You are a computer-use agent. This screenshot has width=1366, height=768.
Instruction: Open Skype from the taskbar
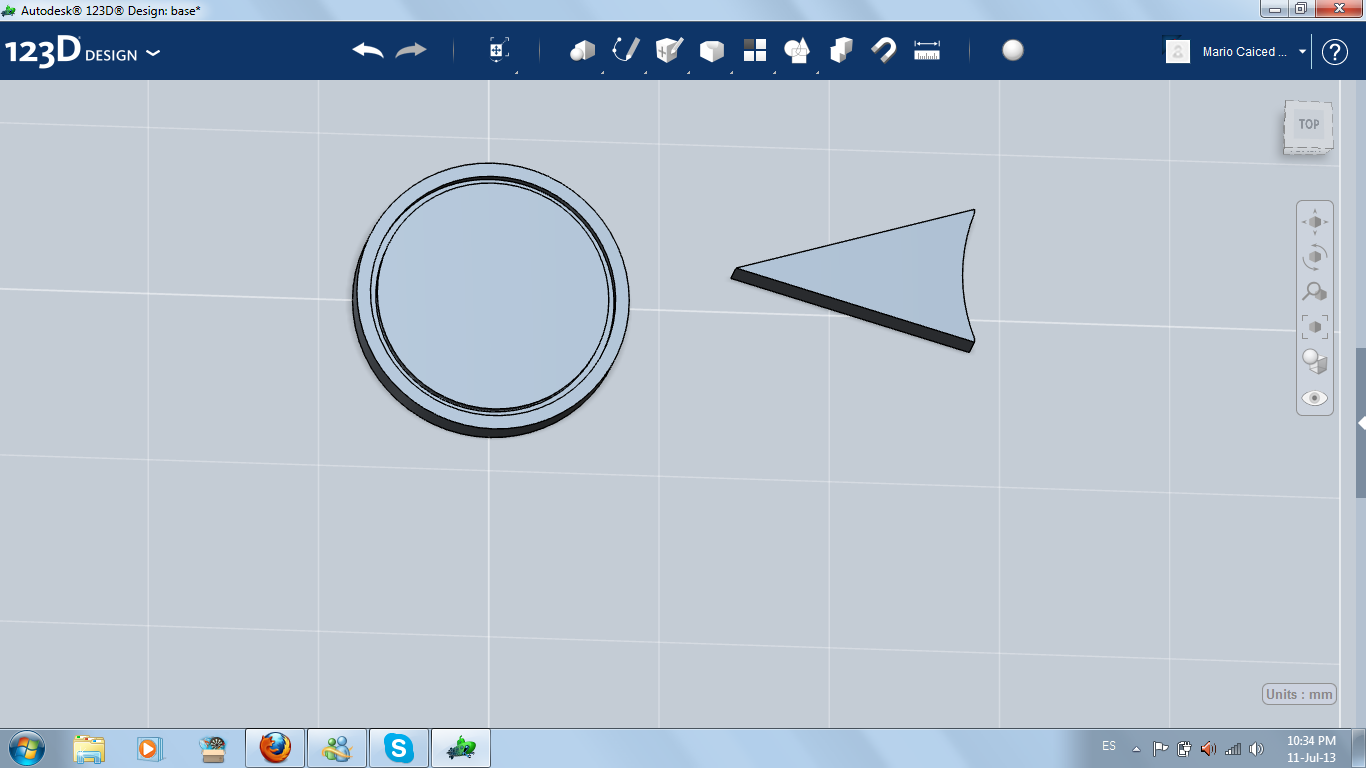[399, 748]
